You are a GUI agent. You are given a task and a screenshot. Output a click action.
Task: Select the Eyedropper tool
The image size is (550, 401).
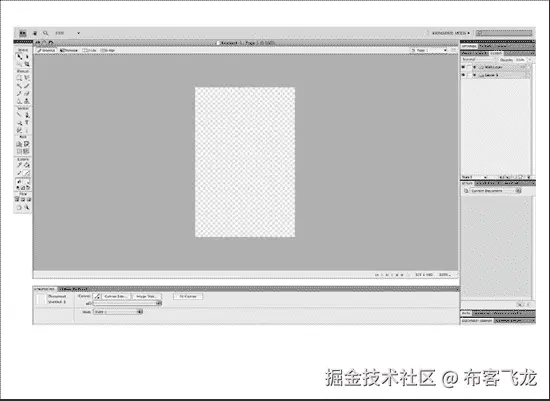pyautogui.click(x=19, y=164)
